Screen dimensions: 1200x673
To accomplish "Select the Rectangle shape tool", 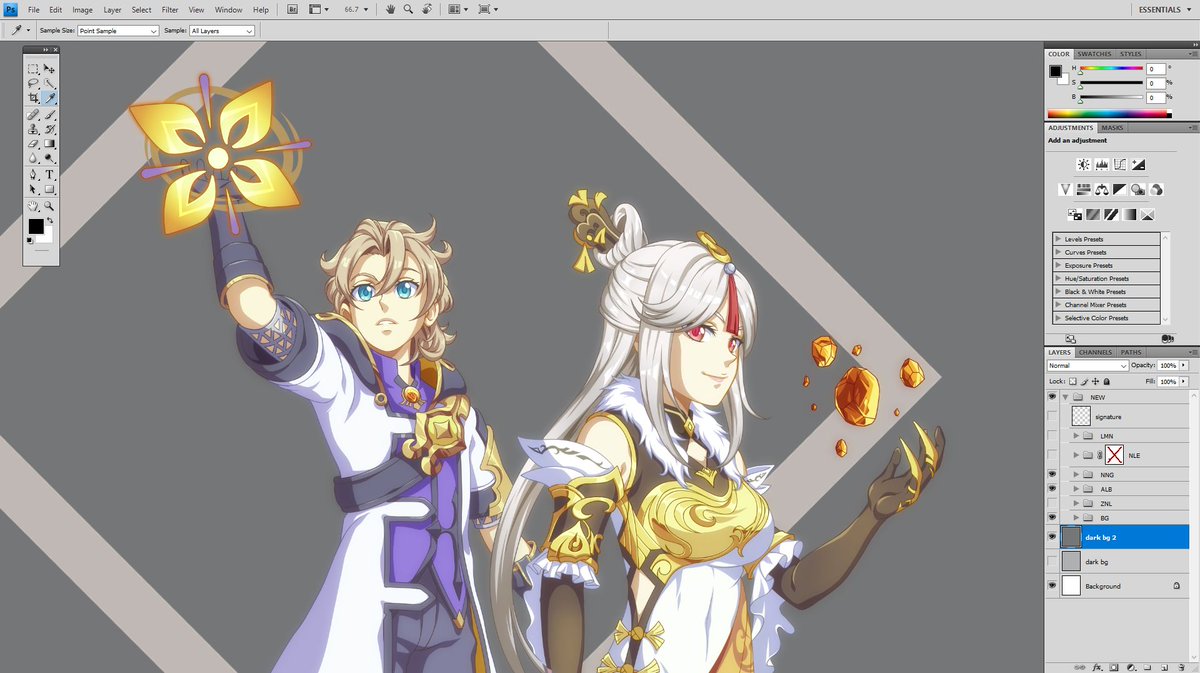I will (49, 189).
